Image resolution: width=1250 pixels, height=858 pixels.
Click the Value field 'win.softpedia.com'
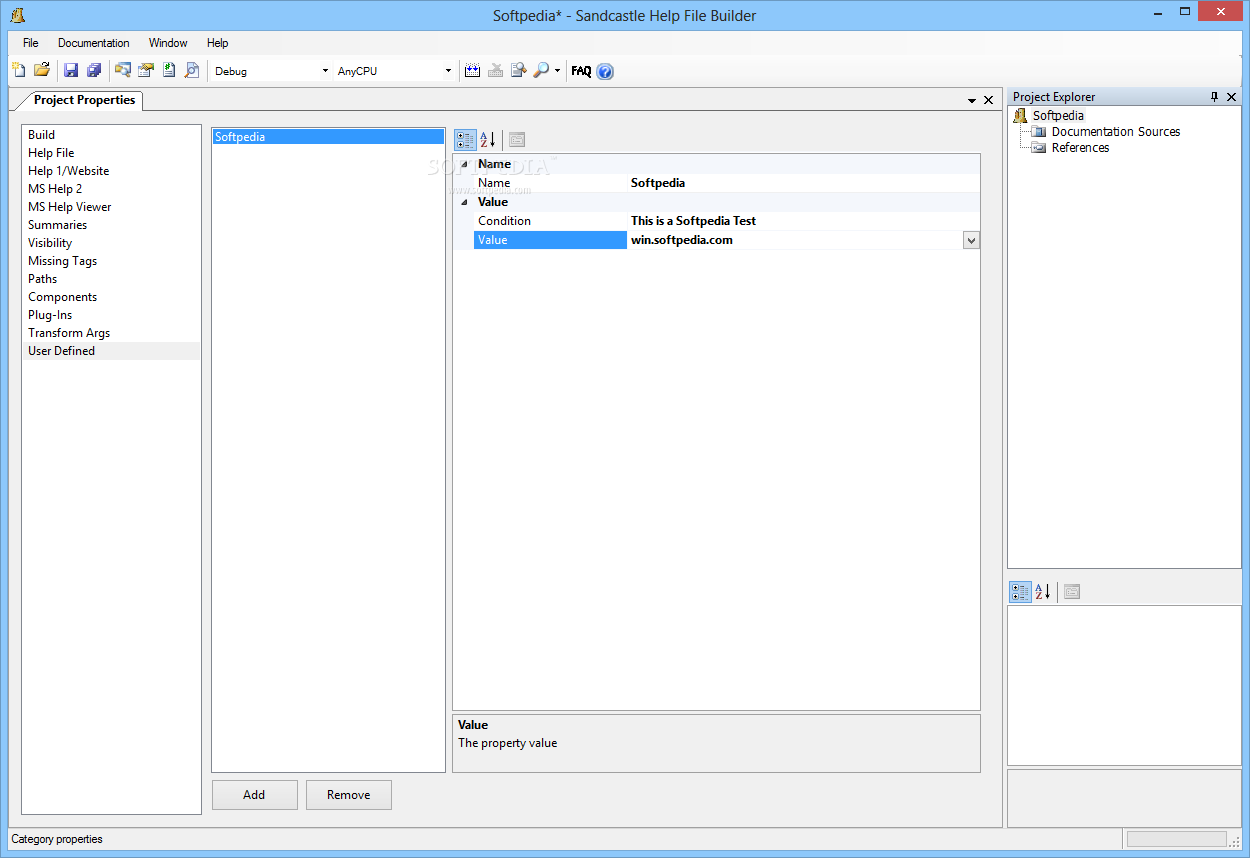795,240
